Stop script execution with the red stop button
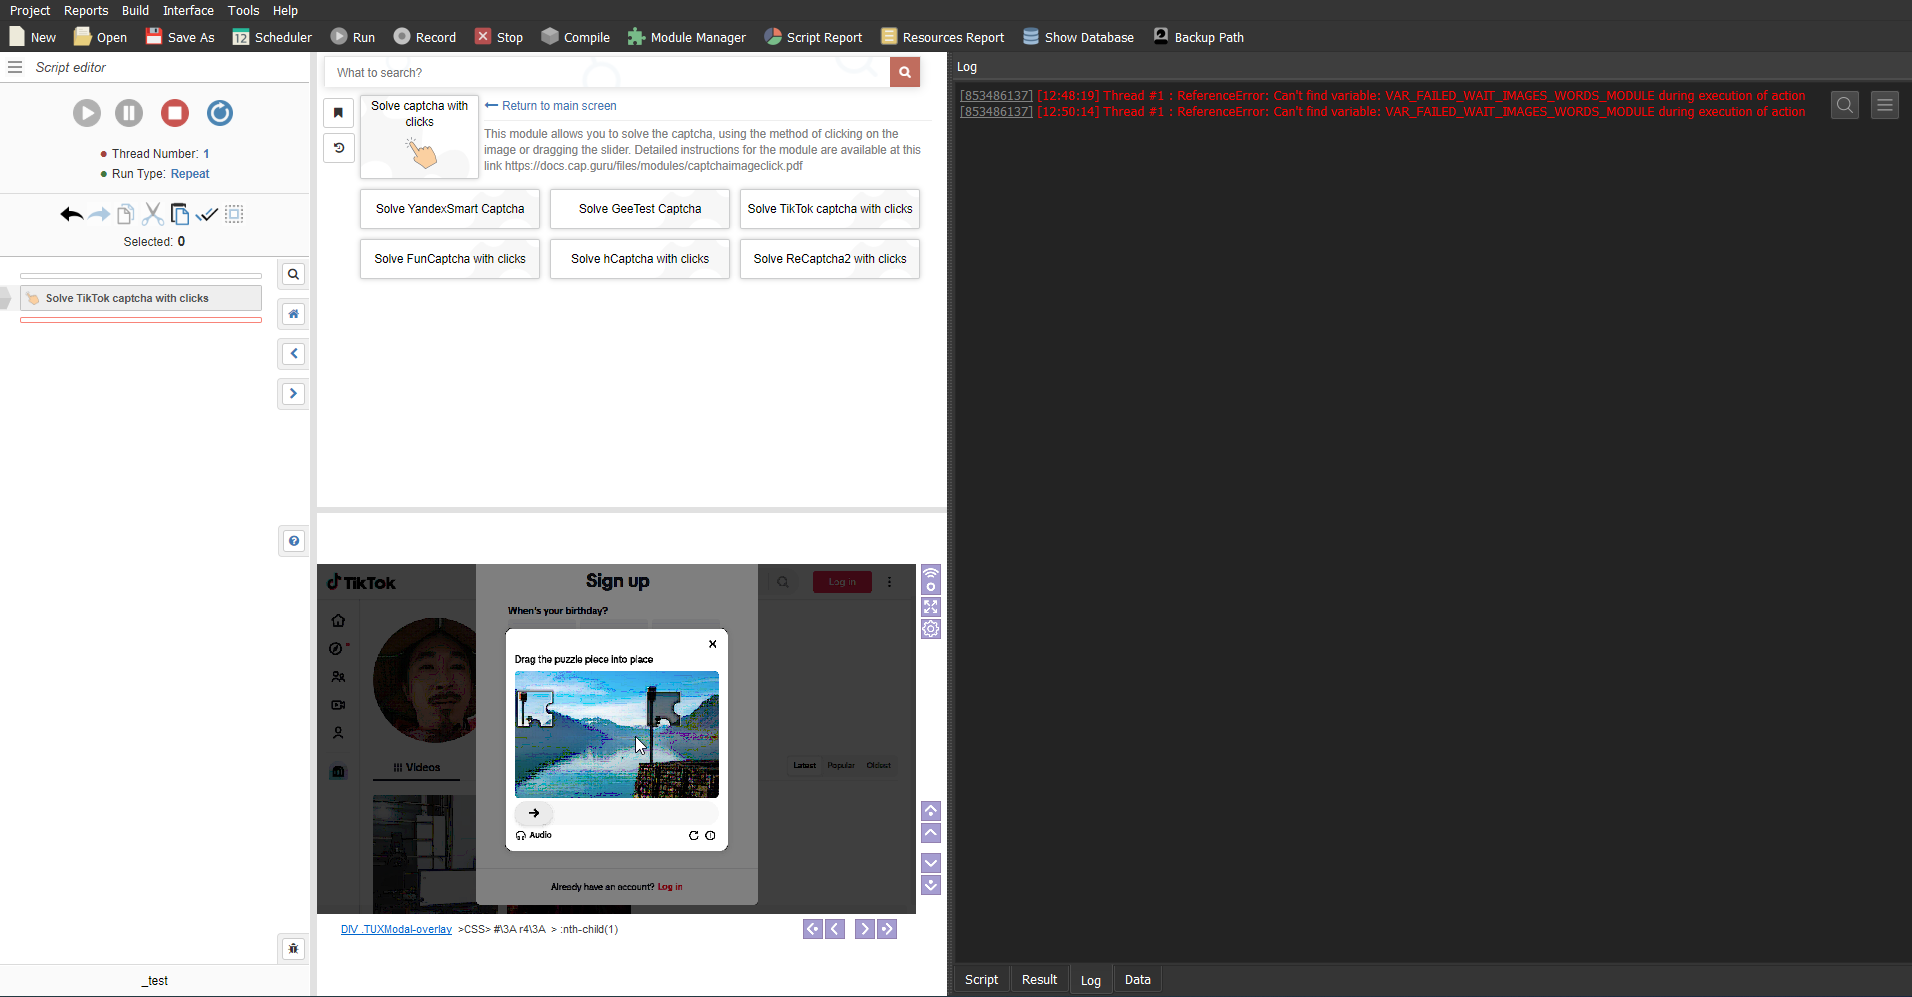 (x=175, y=113)
